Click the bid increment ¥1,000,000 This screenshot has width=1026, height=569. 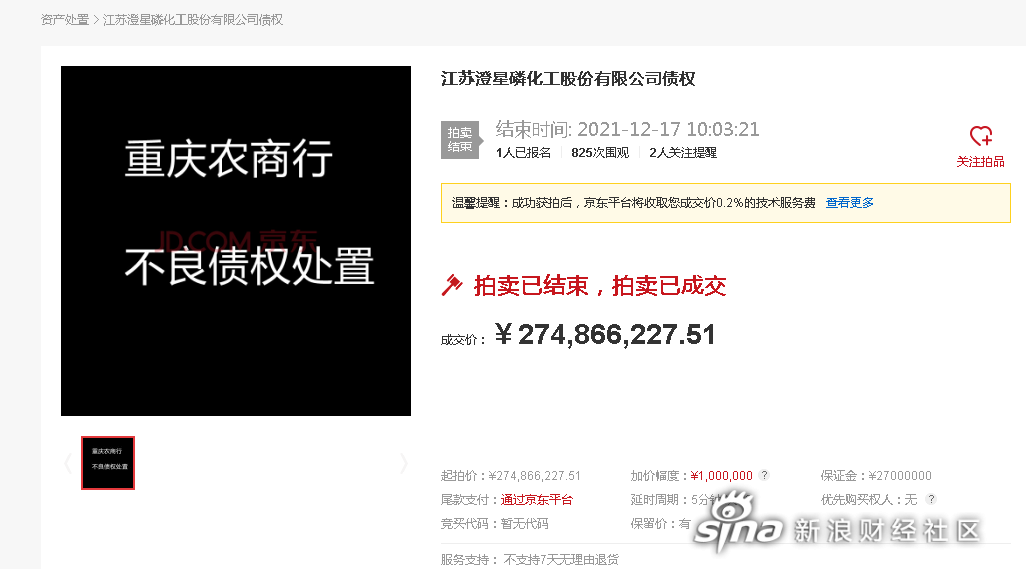pos(722,475)
